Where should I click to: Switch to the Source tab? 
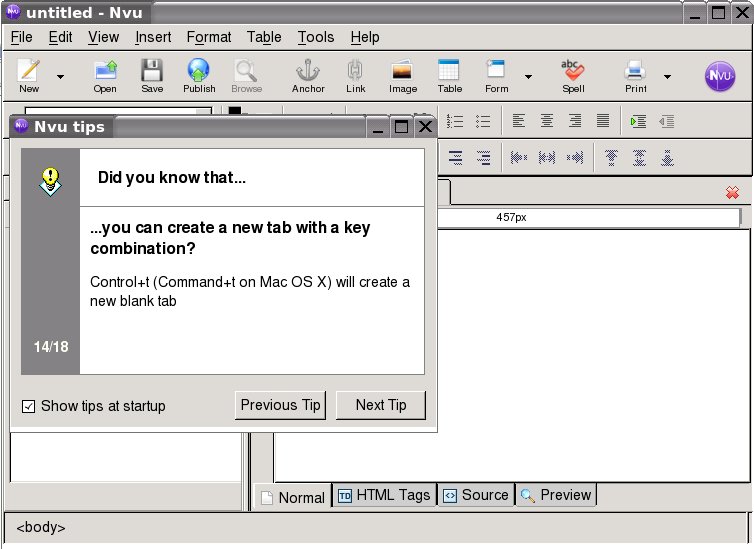[476, 495]
